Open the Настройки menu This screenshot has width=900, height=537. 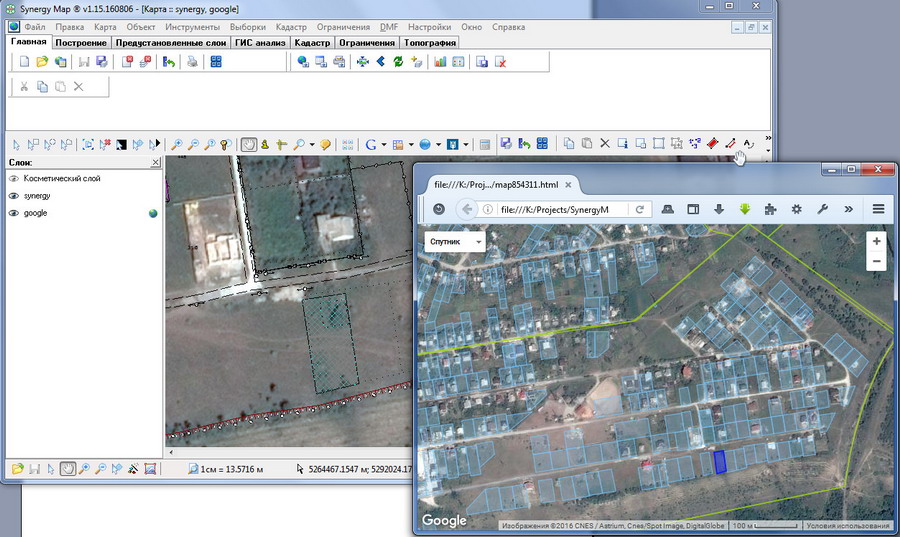[429, 27]
